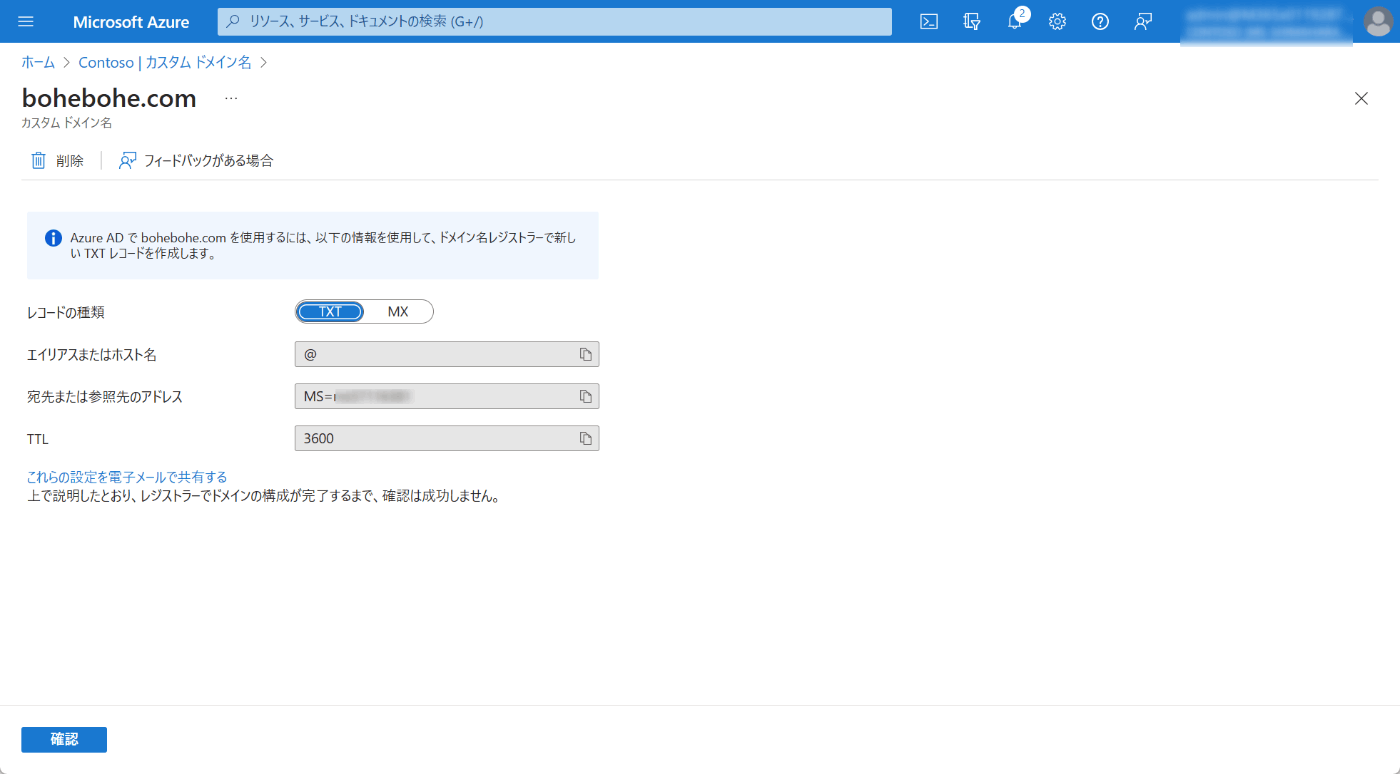
Task: Open the notifications bell icon
Action: 1015,21
